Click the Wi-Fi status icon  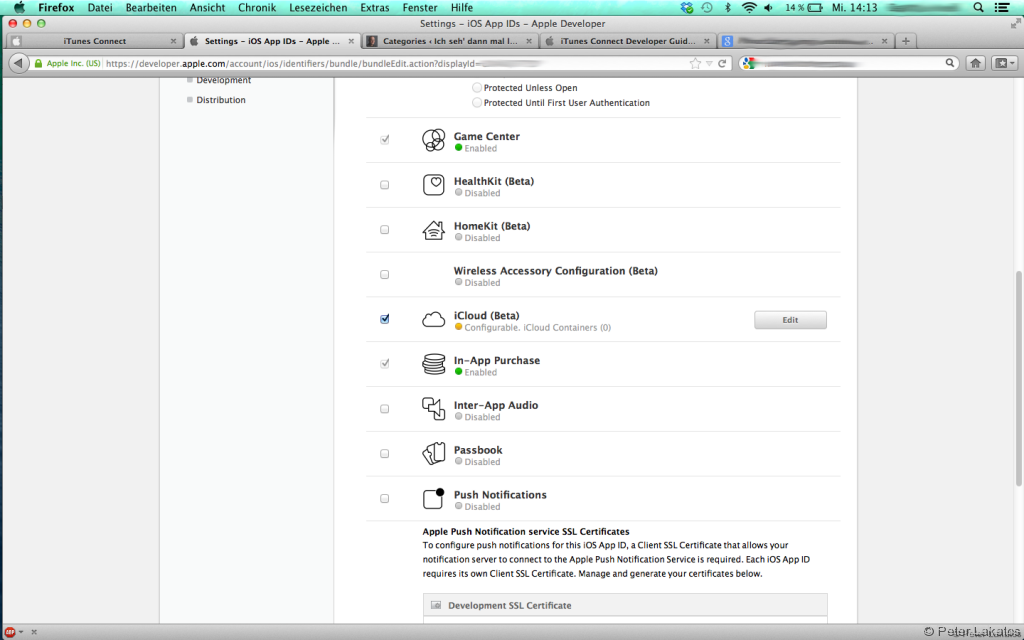[x=748, y=8]
